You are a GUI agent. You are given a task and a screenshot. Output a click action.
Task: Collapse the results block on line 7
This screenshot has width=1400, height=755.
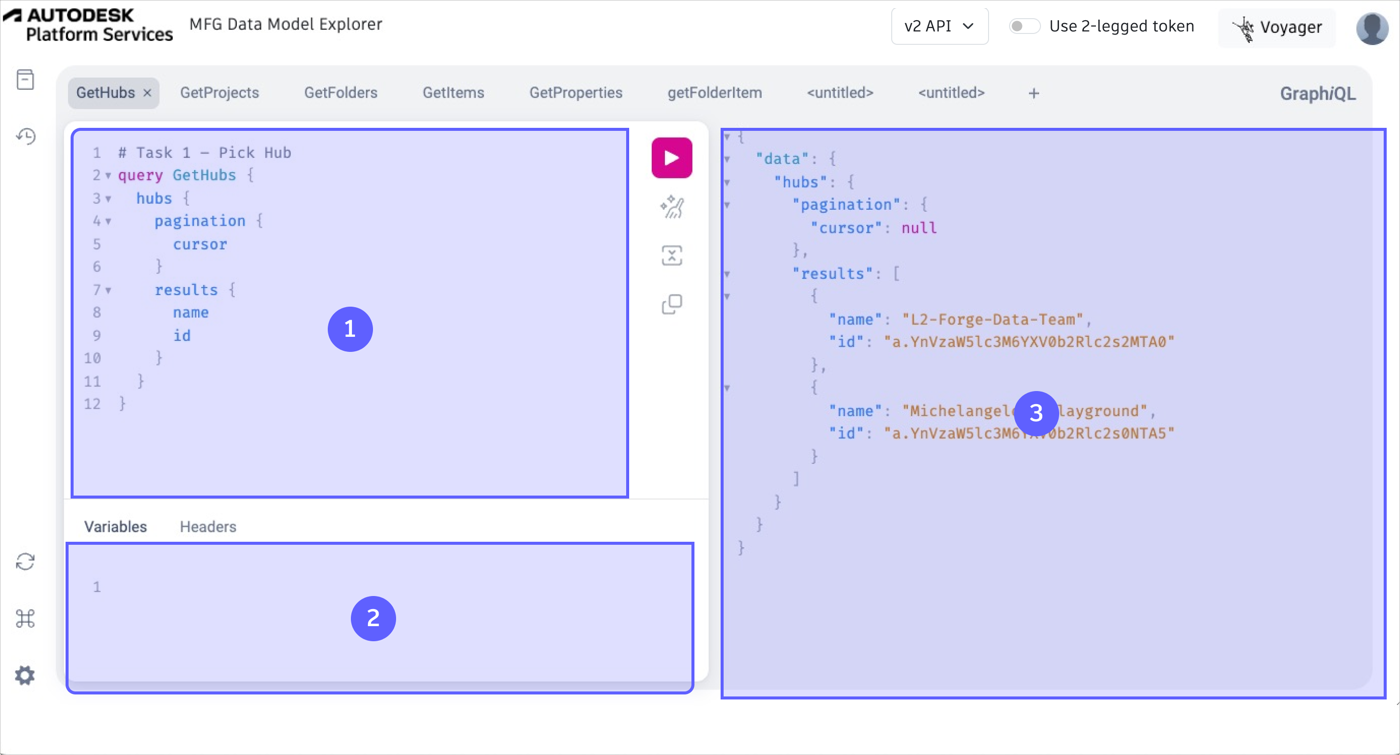tap(108, 291)
